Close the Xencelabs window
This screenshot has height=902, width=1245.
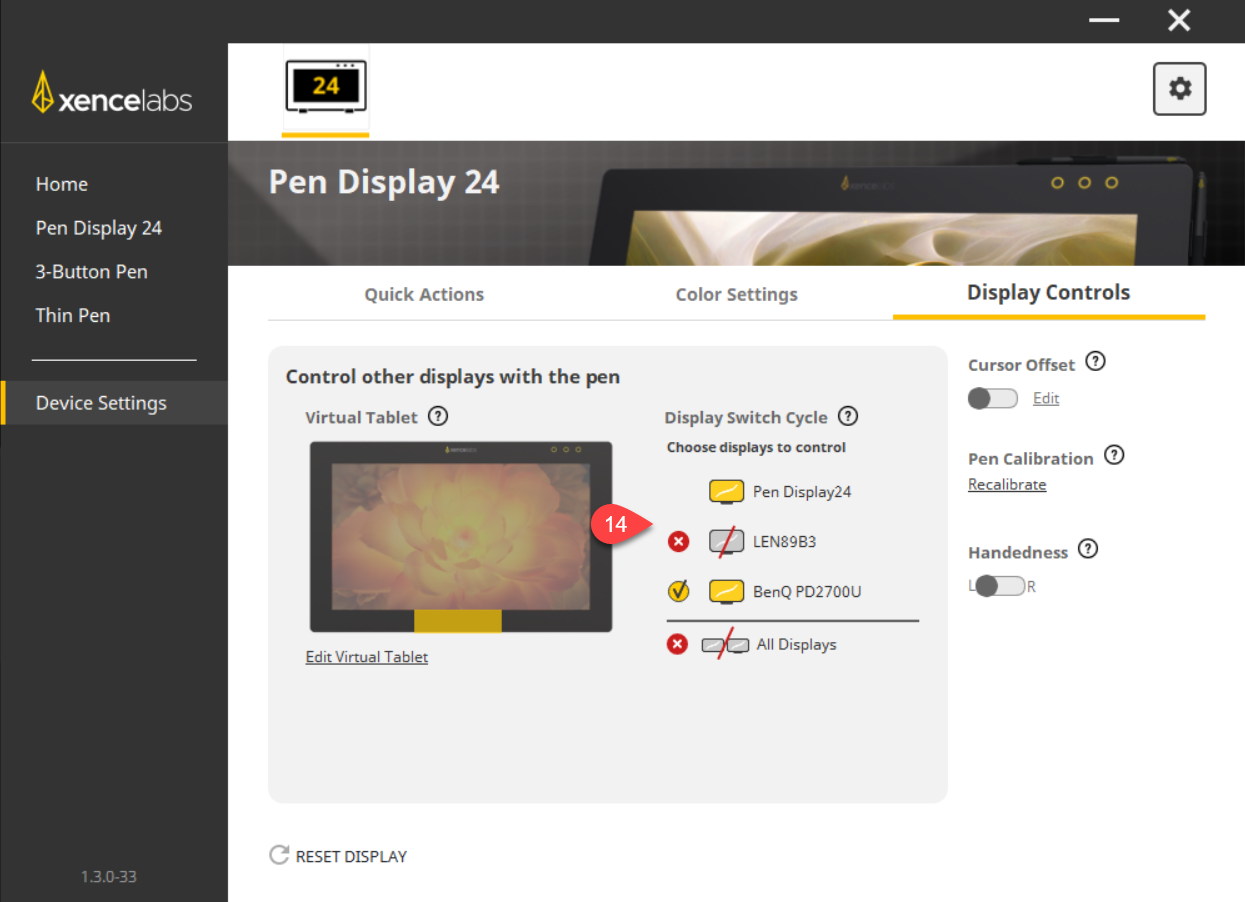[x=1179, y=21]
